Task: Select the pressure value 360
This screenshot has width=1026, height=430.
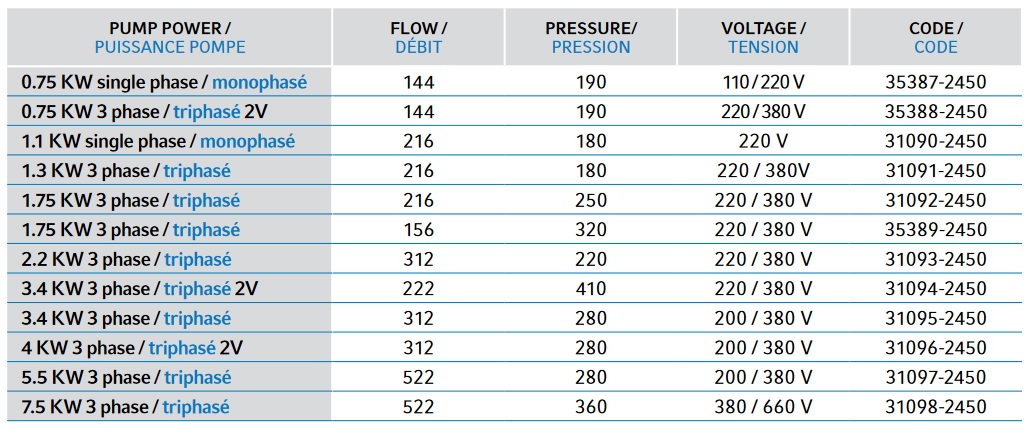Action: click(591, 407)
